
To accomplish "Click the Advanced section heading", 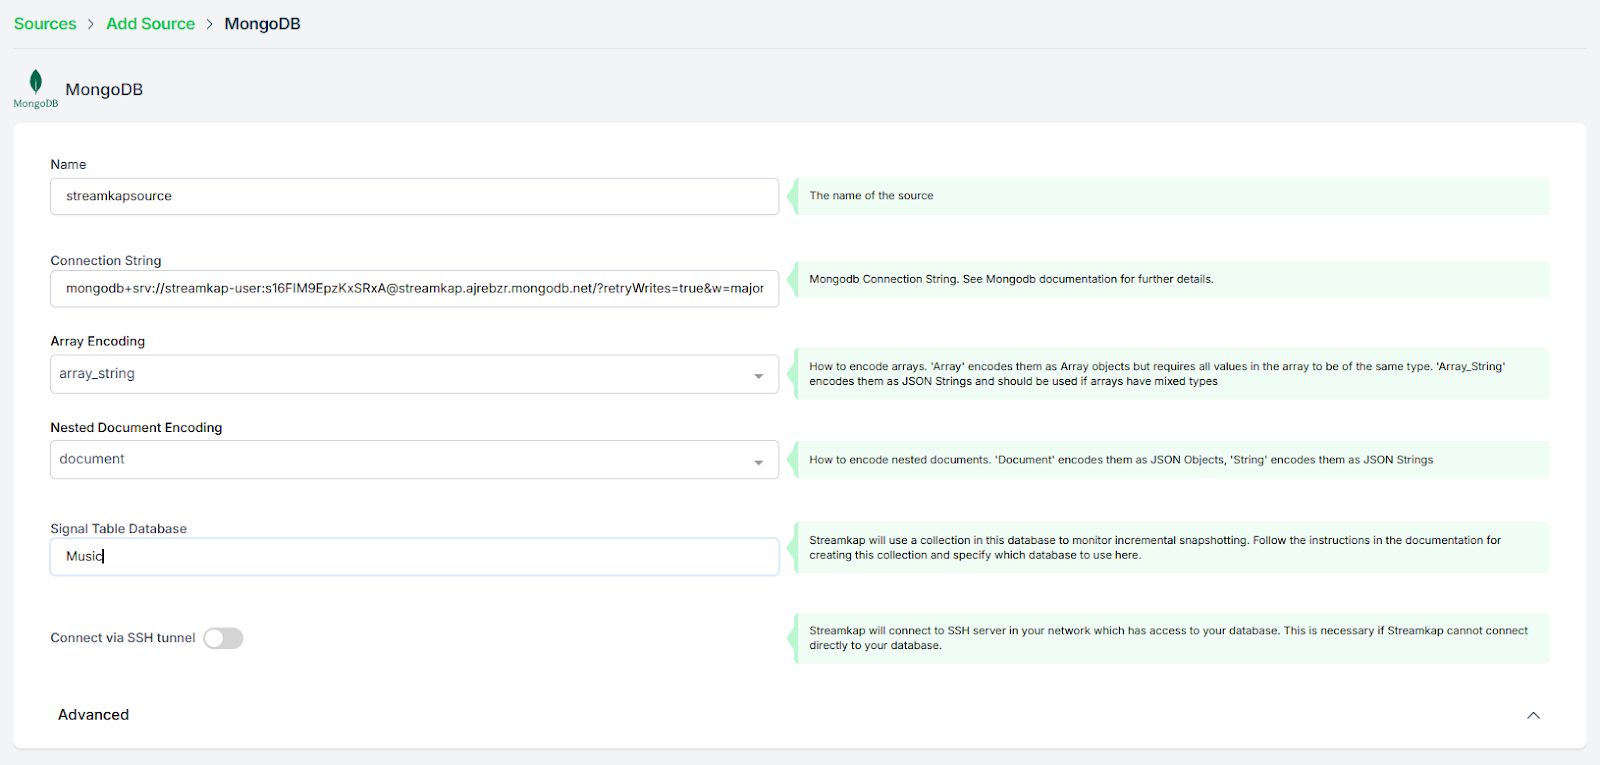I will (x=93, y=715).
